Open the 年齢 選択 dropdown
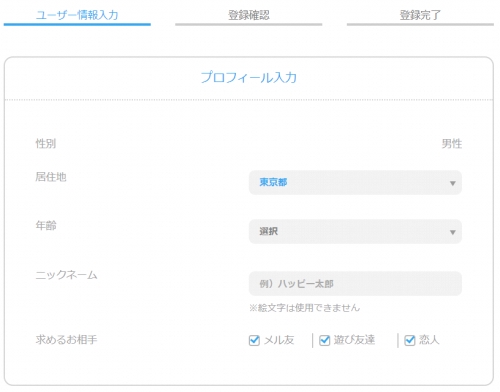 [355, 232]
